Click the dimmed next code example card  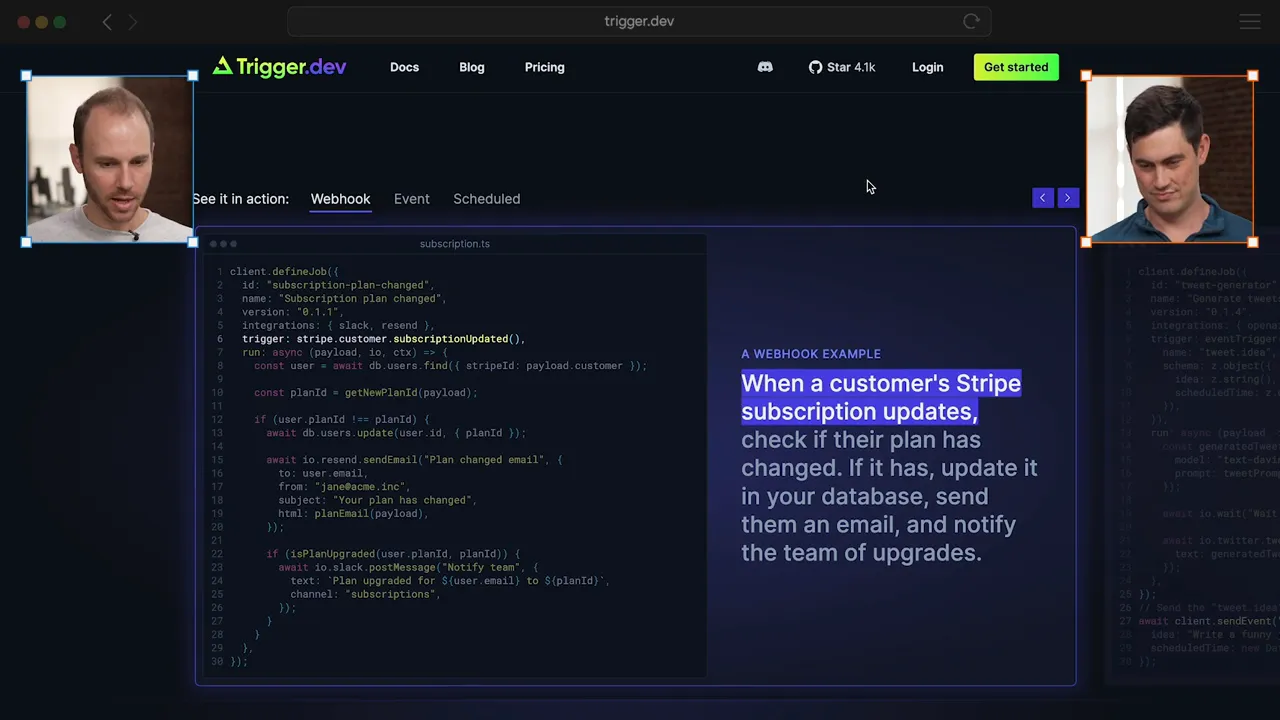click(1192, 460)
